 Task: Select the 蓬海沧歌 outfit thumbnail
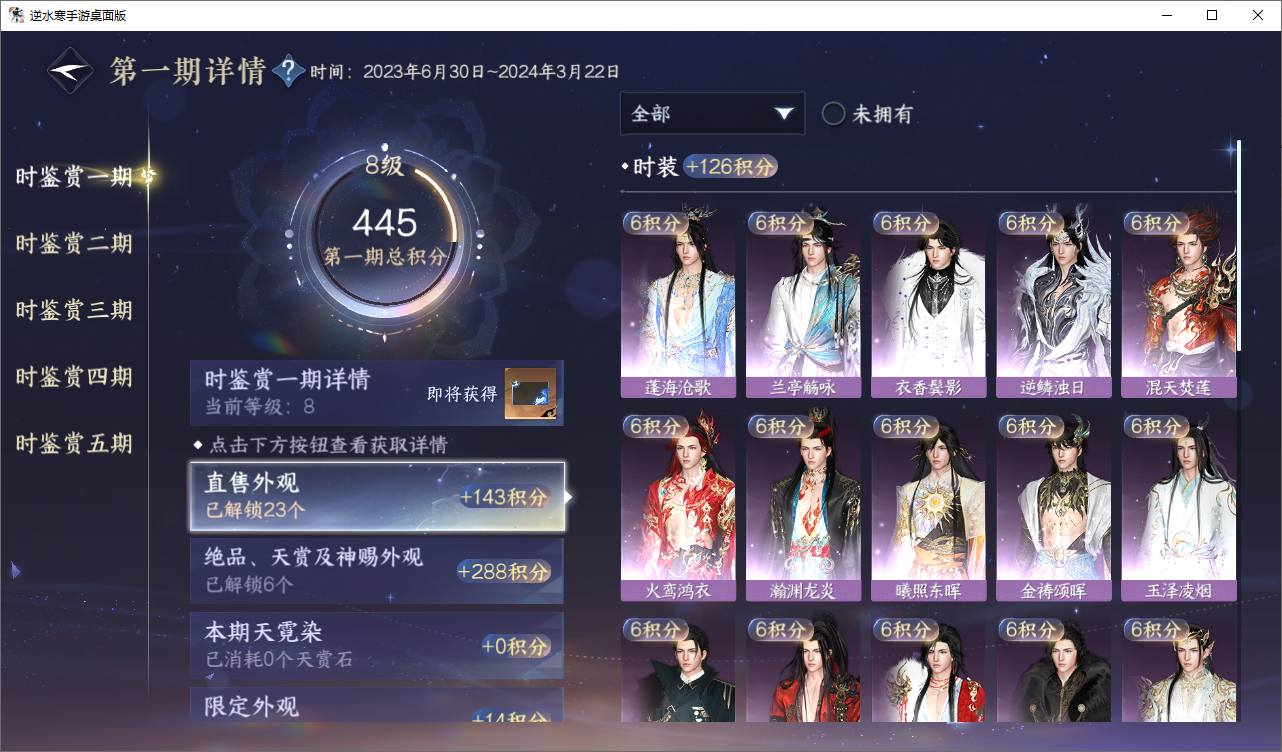pos(678,304)
